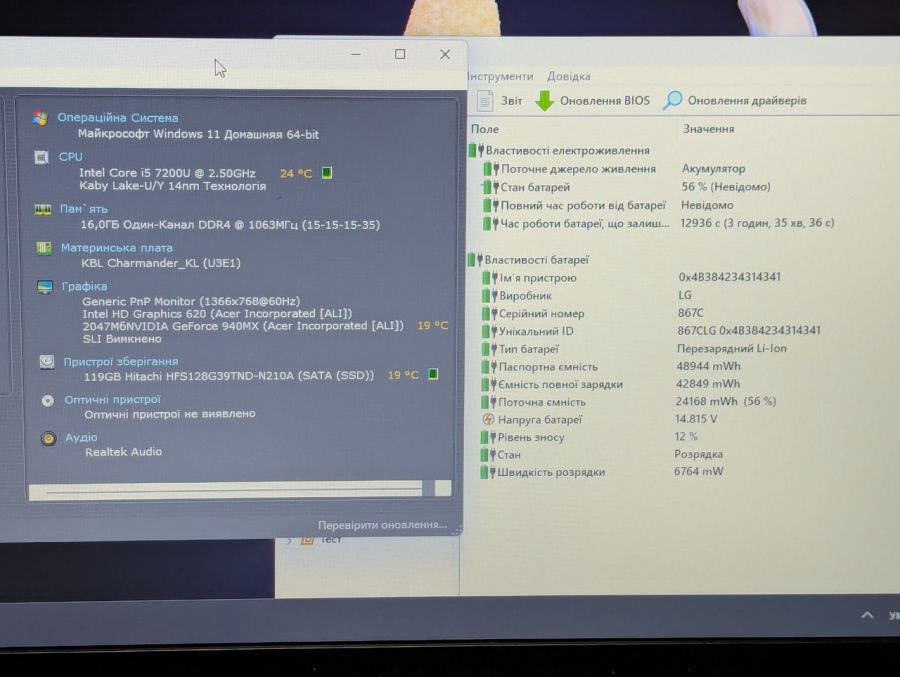This screenshot has width=900, height=677.
Task: Open the Графіка section heading
Action: pyautogui.click(x=84, y=286)
